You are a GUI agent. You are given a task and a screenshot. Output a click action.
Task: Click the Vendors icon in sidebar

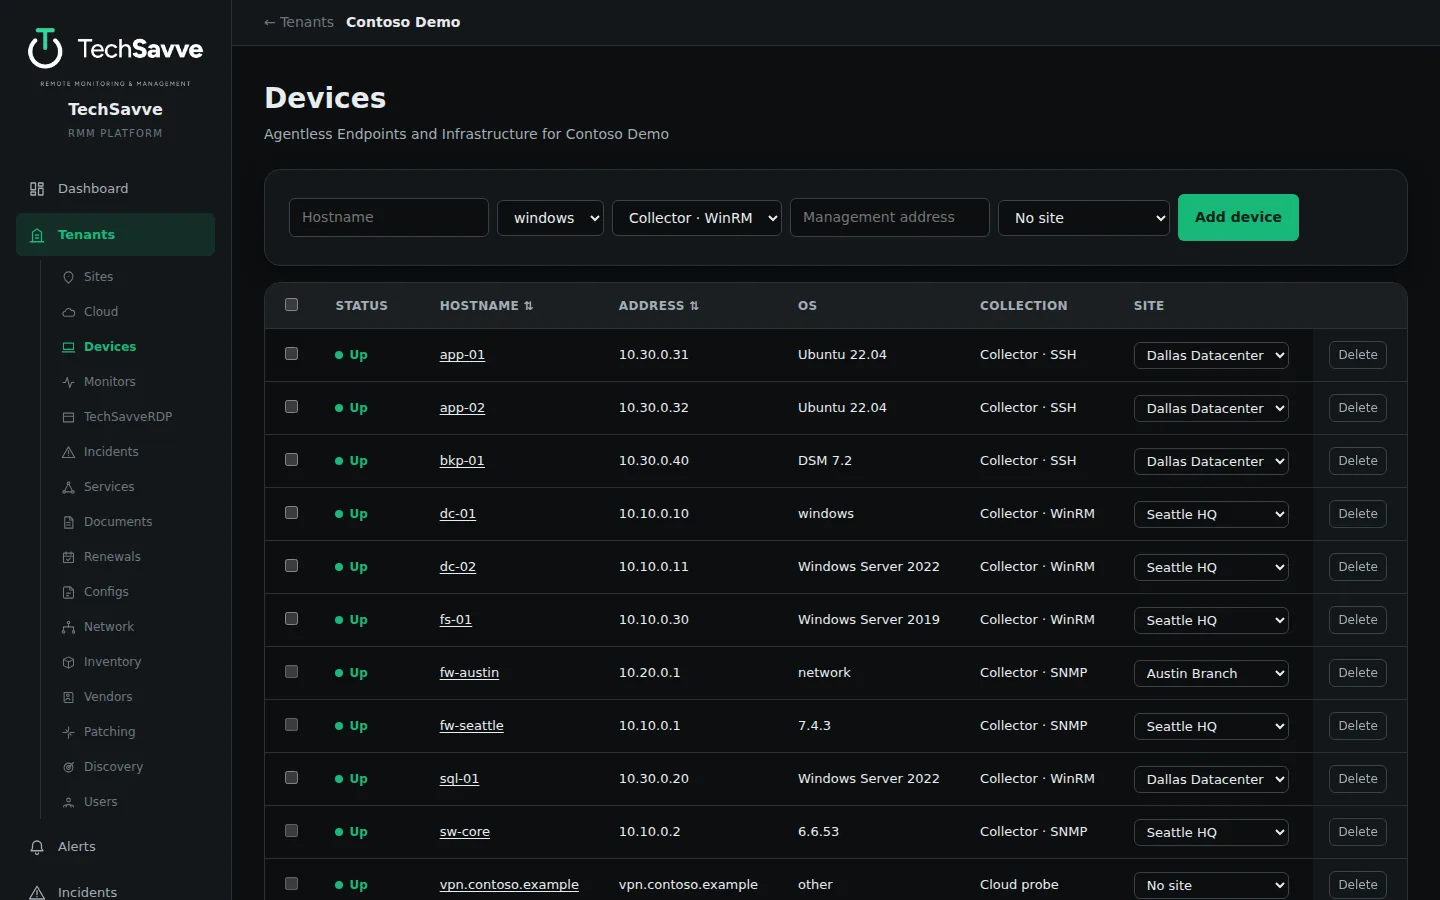(x=68, y=697)
